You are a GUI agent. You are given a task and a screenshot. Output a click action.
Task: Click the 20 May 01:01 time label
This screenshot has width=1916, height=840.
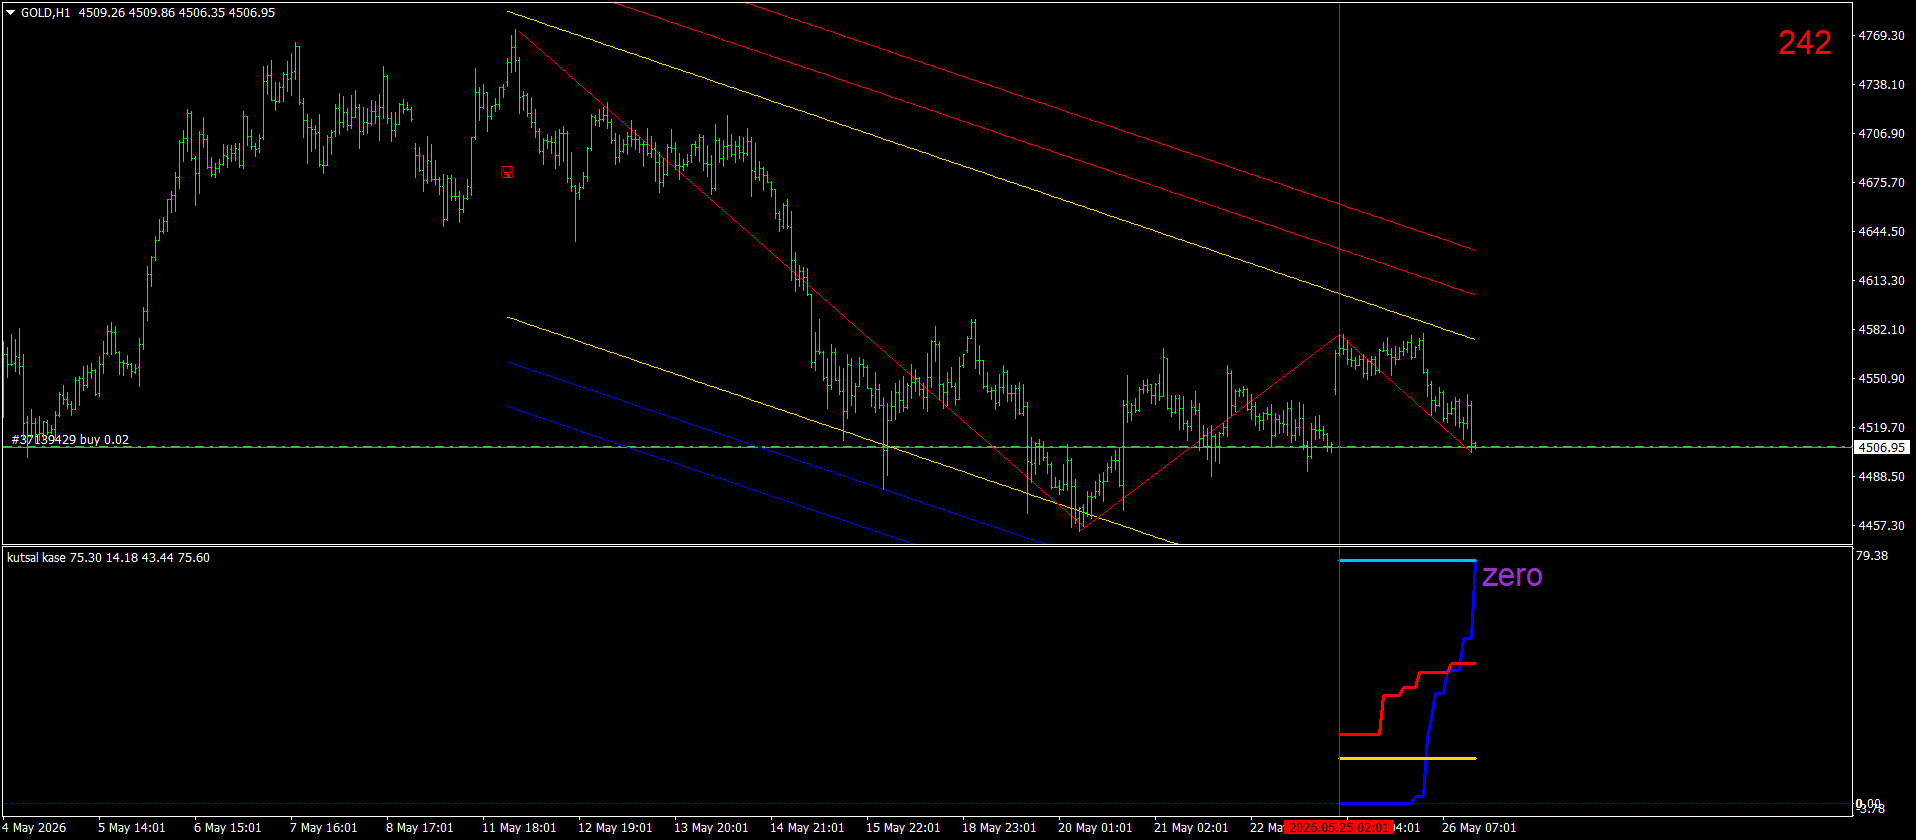1095,828
